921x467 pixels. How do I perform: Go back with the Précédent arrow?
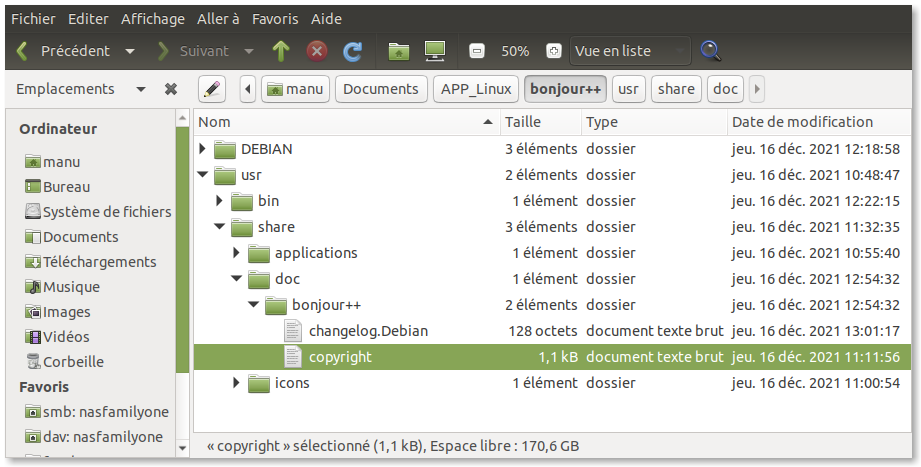pos(23,51)
